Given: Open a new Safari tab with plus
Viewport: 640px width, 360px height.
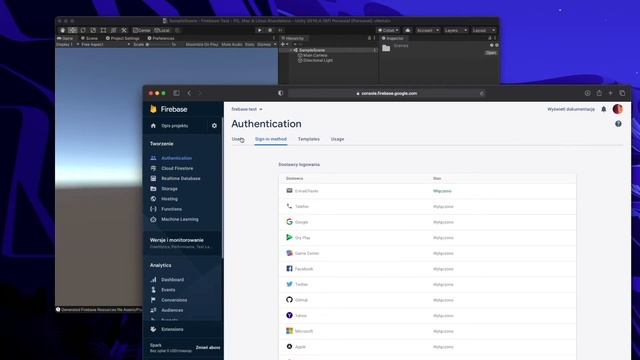Looking at the screenshot, I should (x=610, y=93).
